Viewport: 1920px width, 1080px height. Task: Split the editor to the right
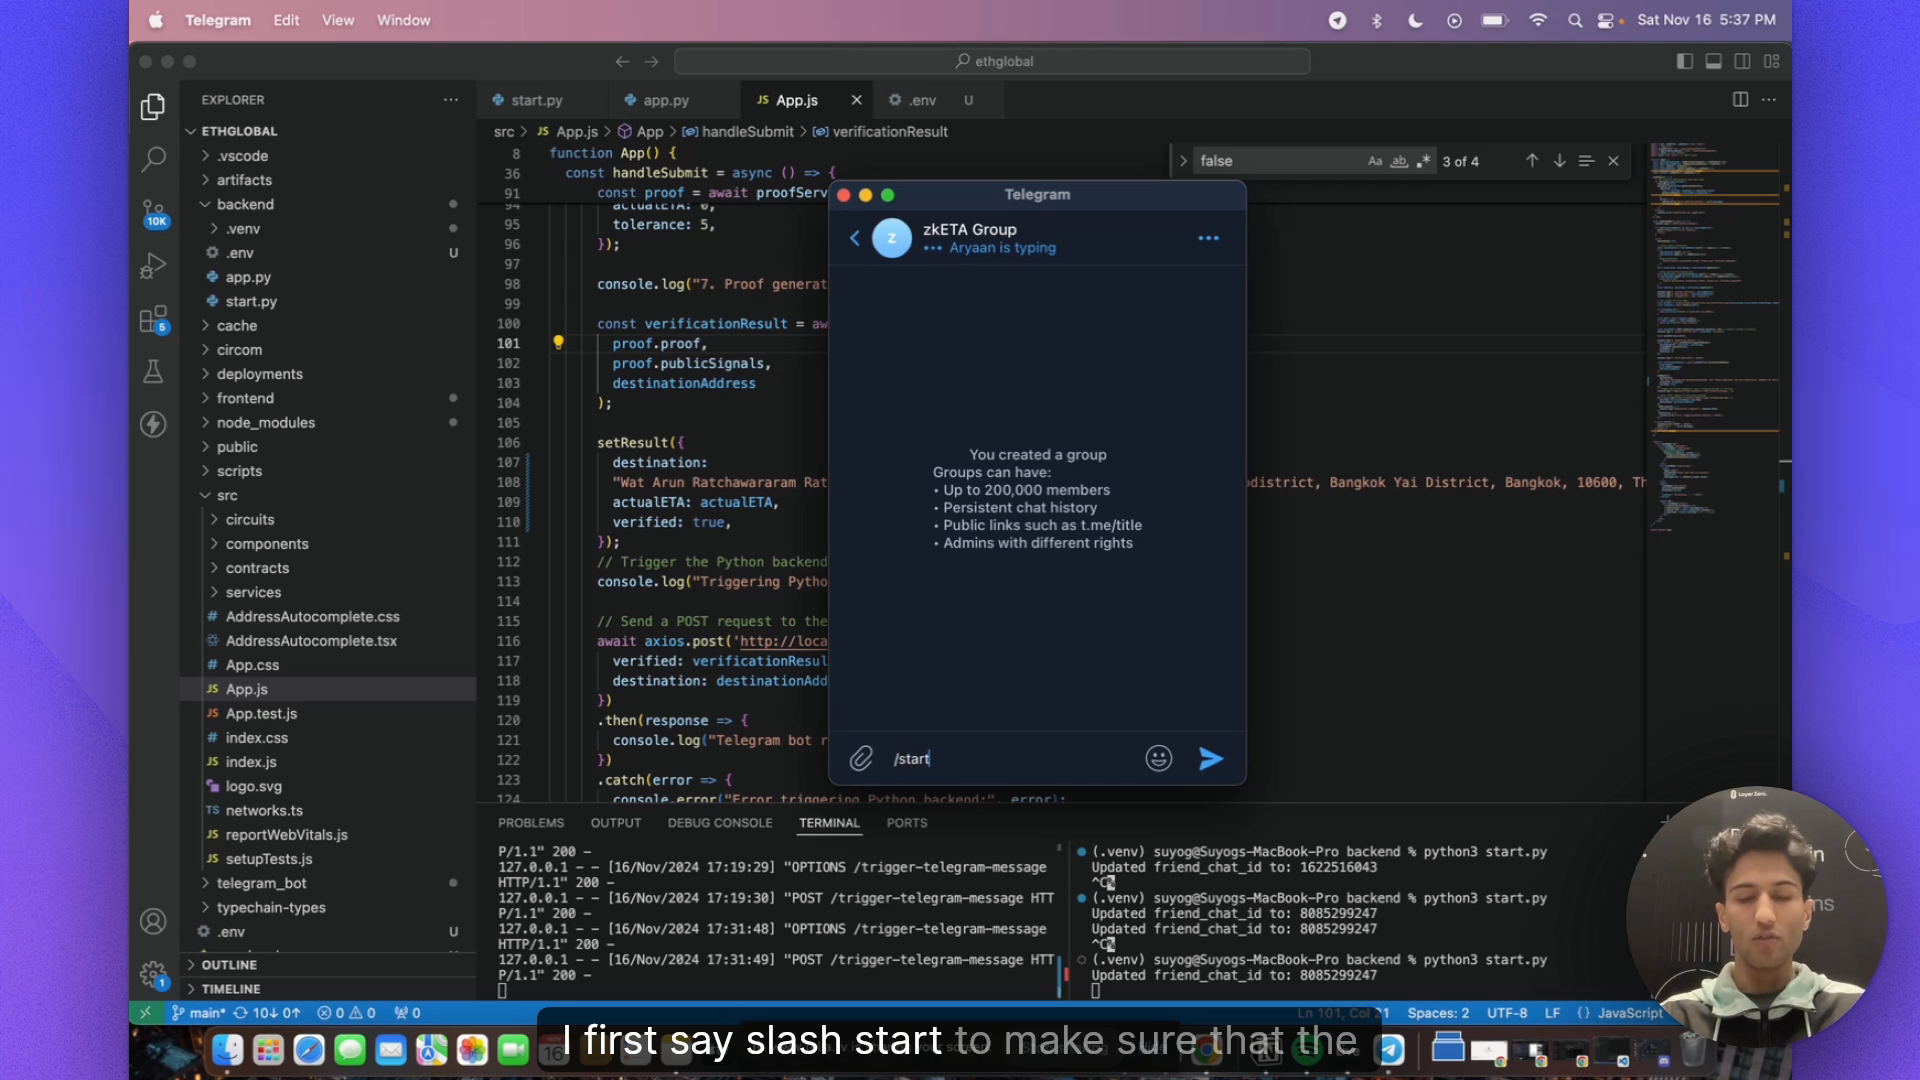tap(1740, 100)
